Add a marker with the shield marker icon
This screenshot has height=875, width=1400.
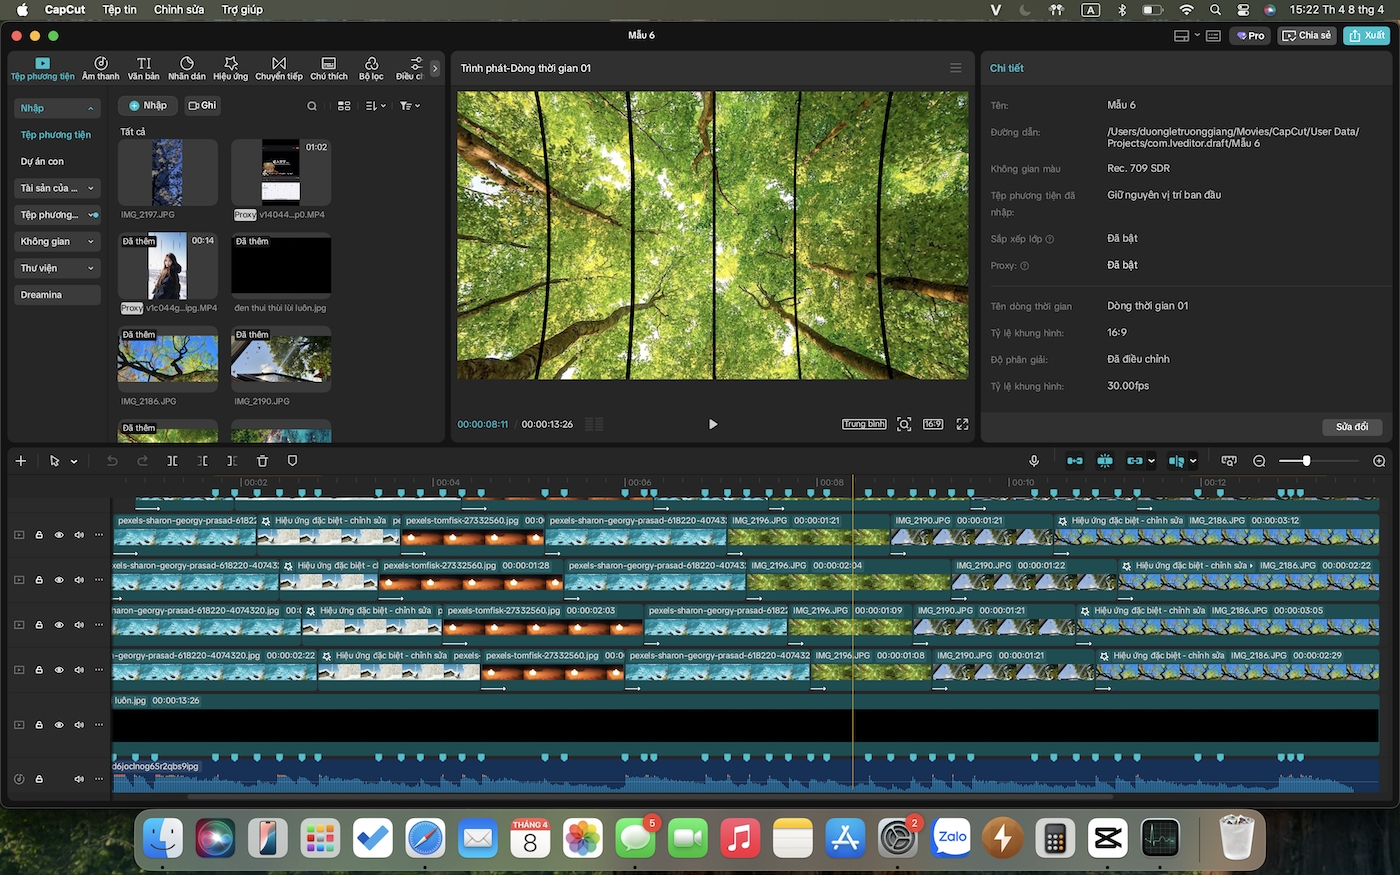point(292,461)
